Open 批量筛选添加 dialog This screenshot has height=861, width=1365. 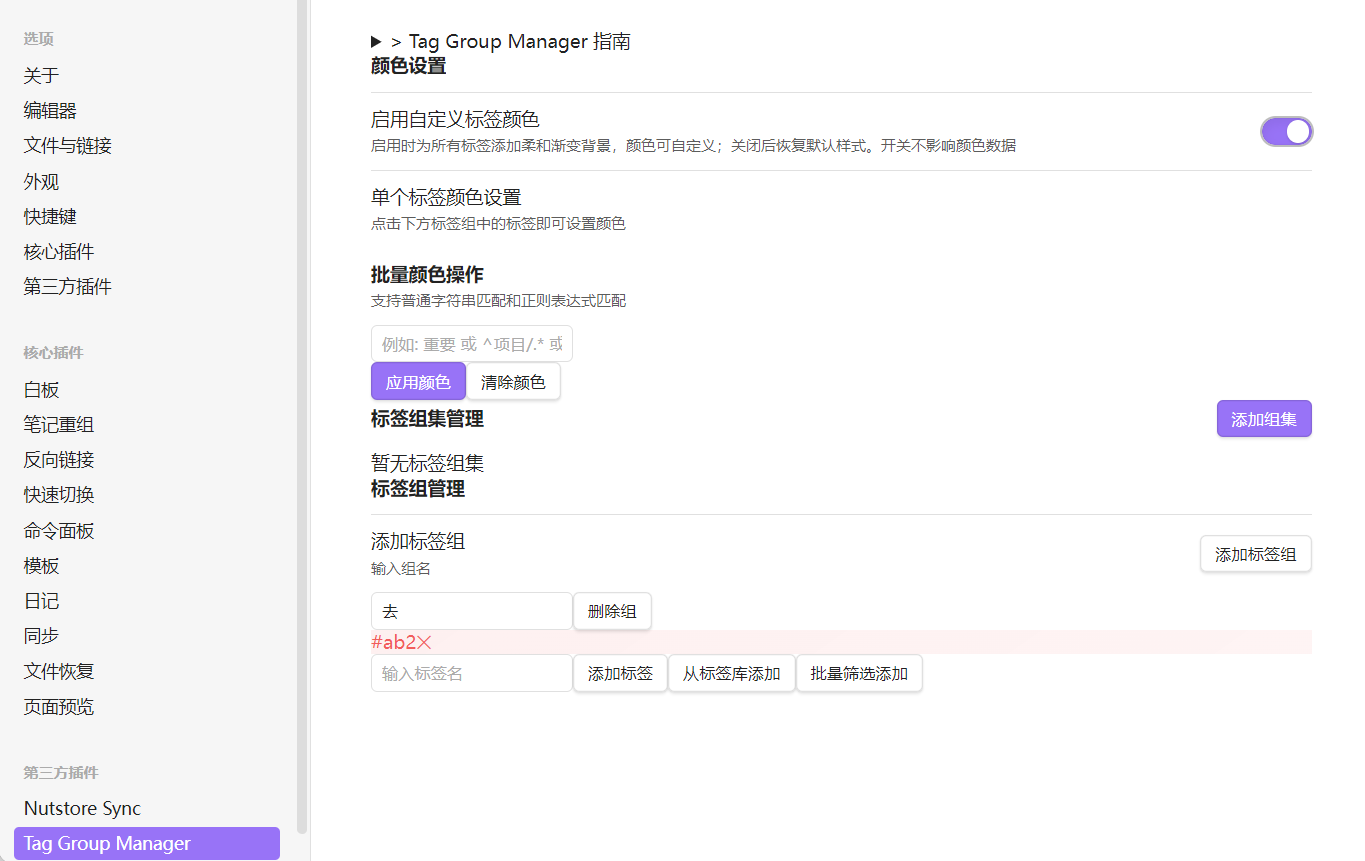(859, 674)
